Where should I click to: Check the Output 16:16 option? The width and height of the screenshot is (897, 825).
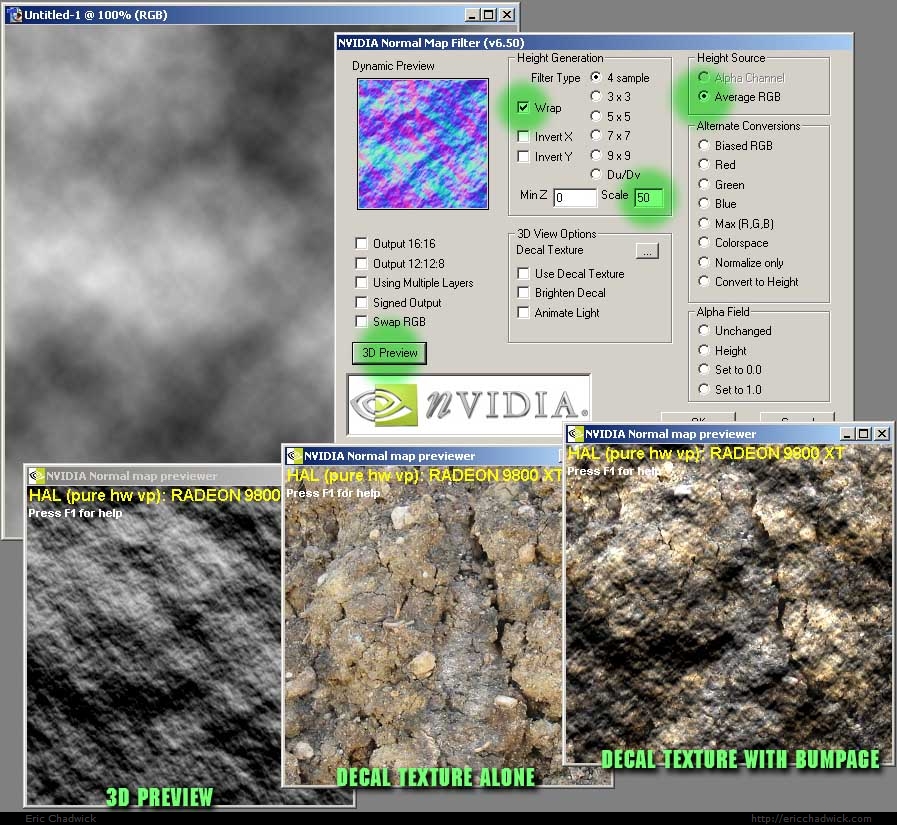coord(361,244)
